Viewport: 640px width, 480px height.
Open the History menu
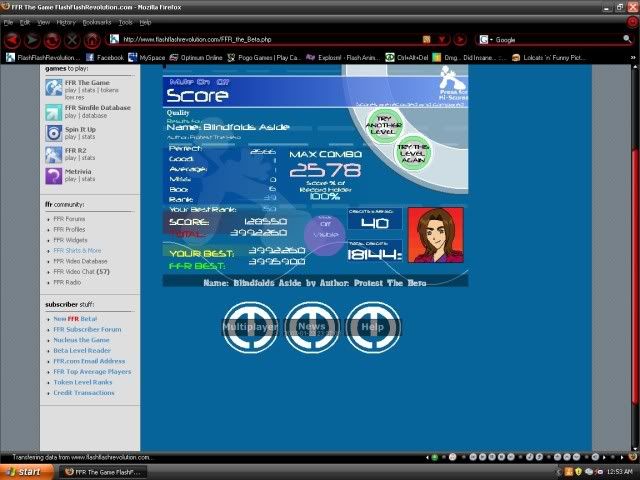[x=66, y=21]
